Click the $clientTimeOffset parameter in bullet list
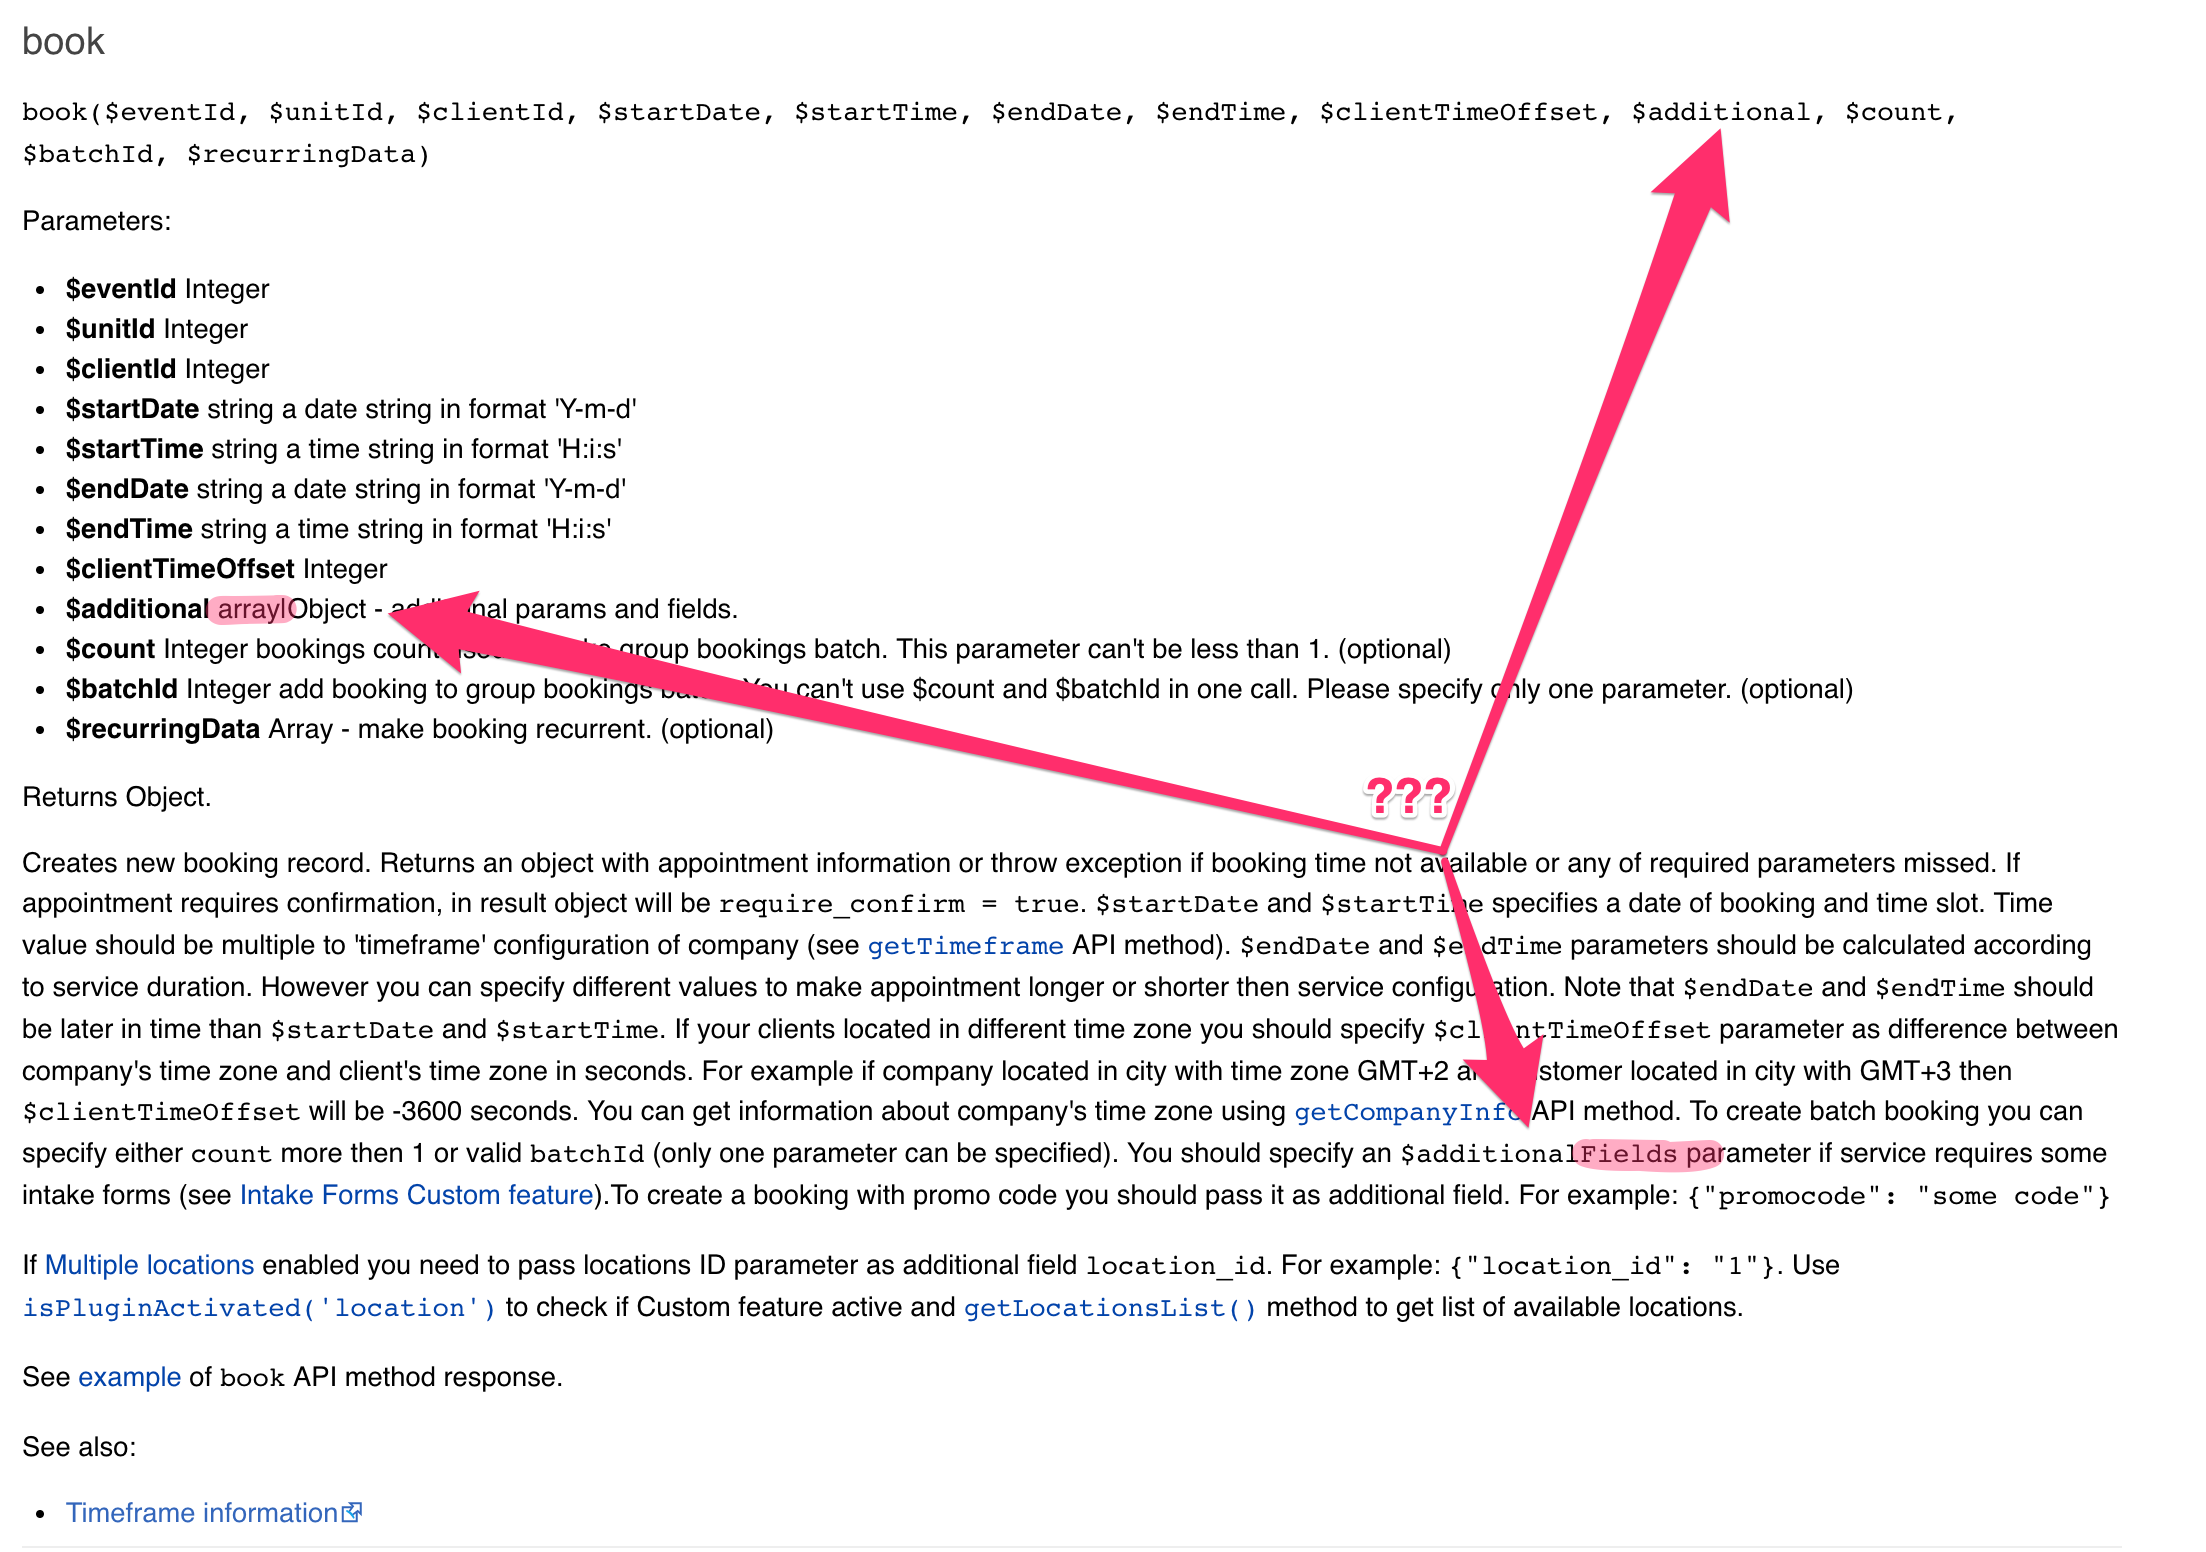 click(x=180, y=569)
